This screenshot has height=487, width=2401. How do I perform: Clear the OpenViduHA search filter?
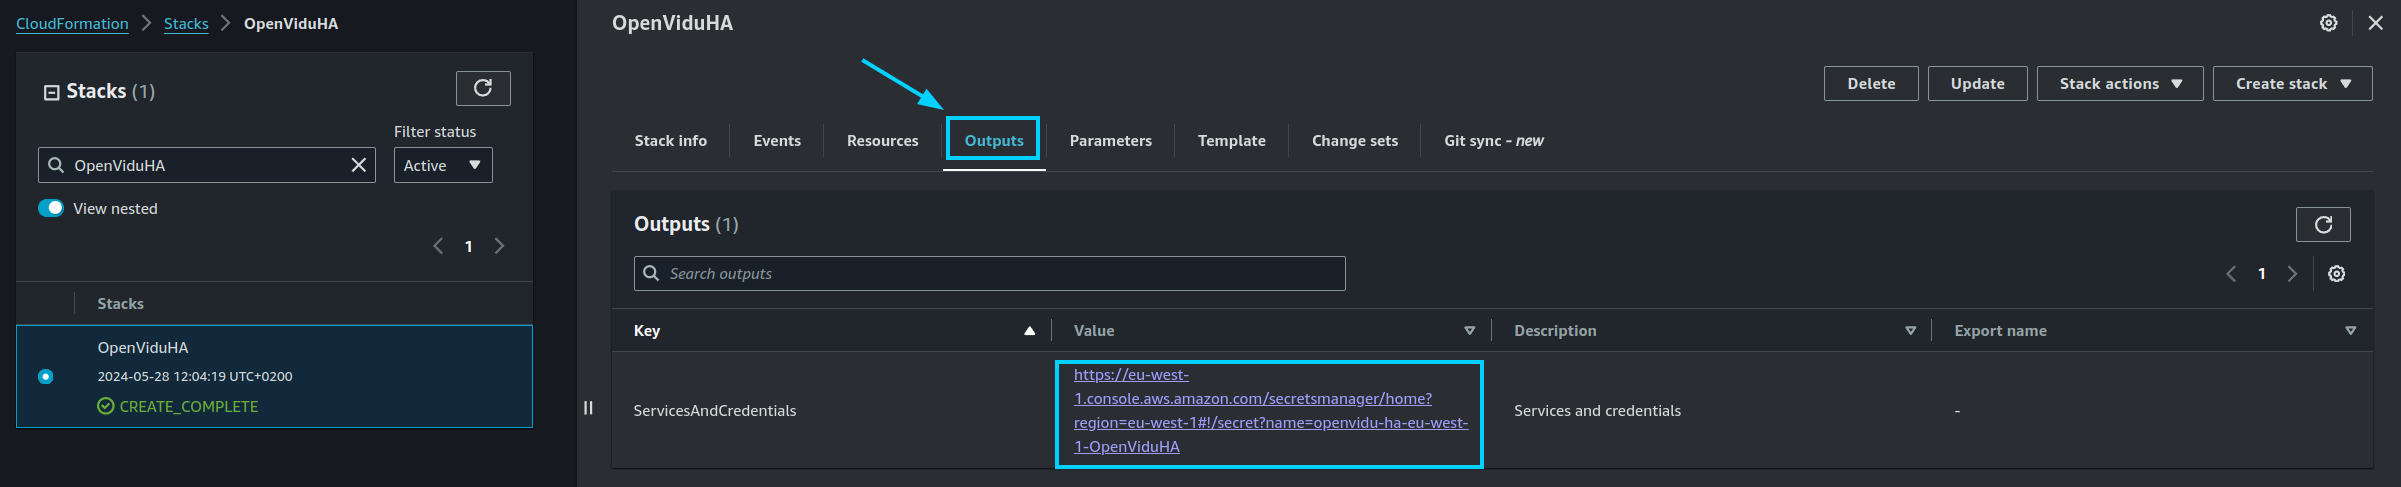pos(359,165)
